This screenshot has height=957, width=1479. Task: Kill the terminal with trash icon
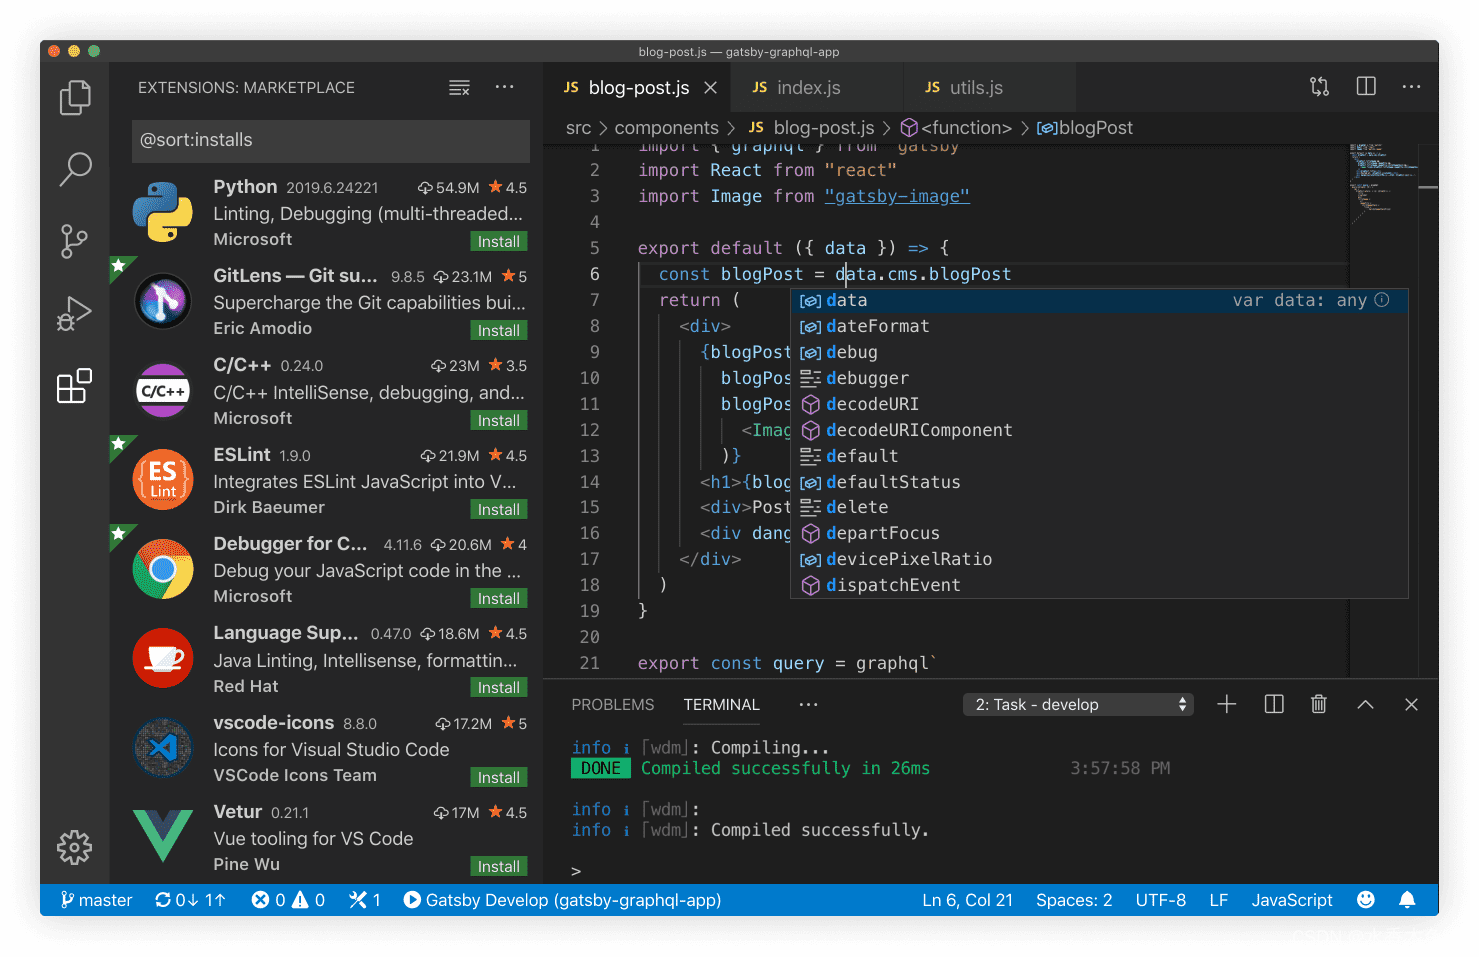tap(1319, 704)
